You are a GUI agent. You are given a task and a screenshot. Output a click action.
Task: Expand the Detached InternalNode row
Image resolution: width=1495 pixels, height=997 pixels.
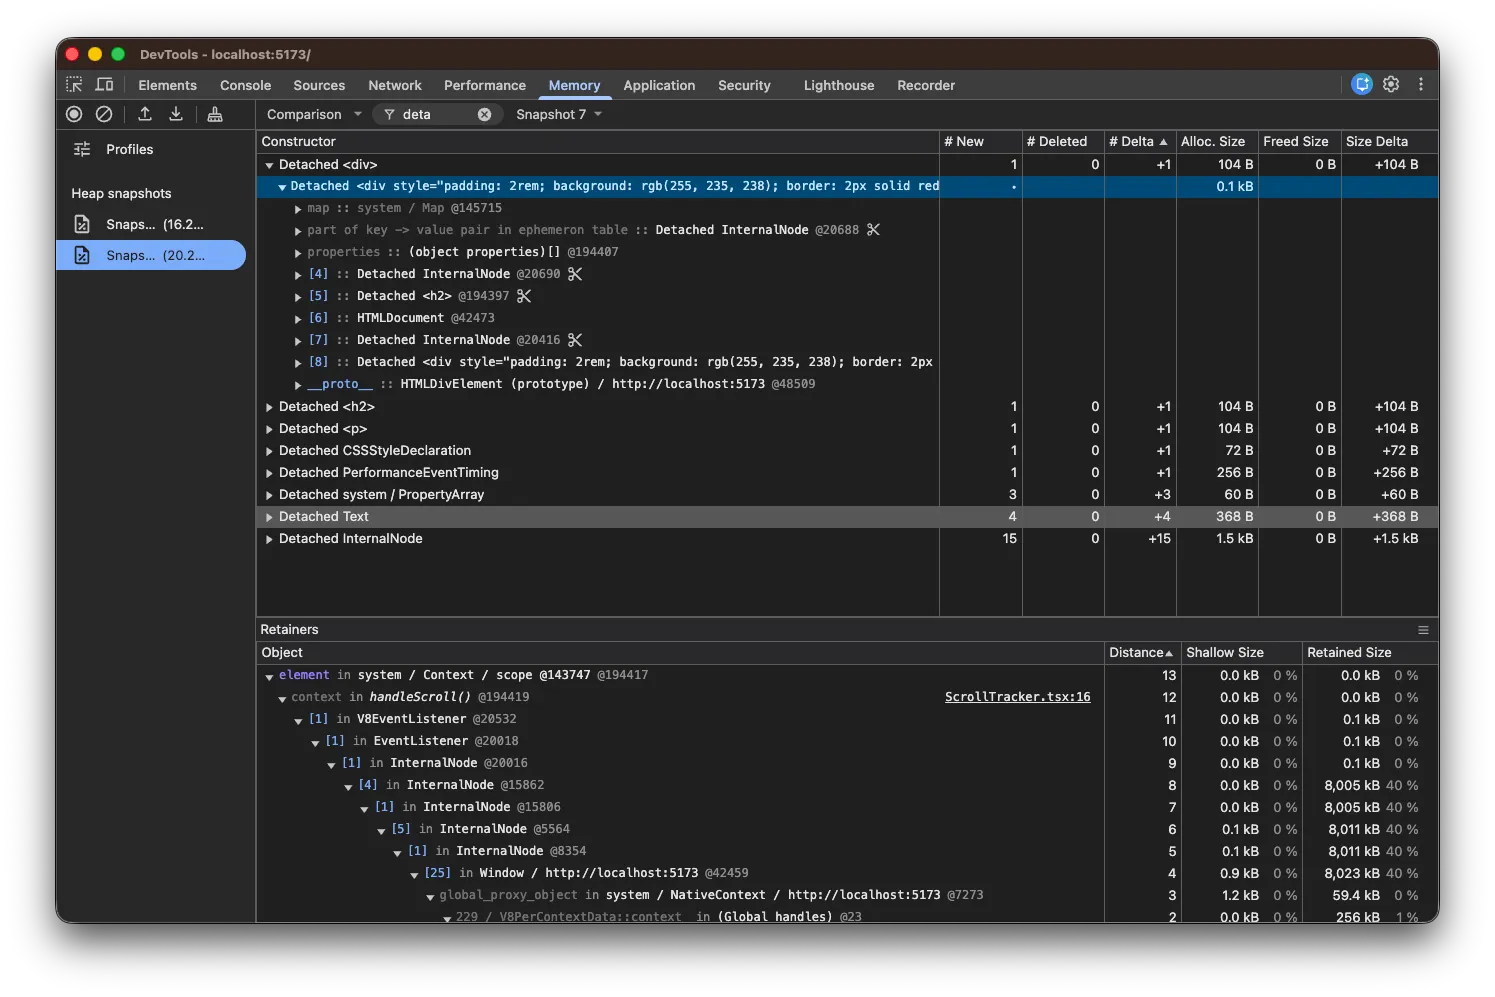(269, 539)
